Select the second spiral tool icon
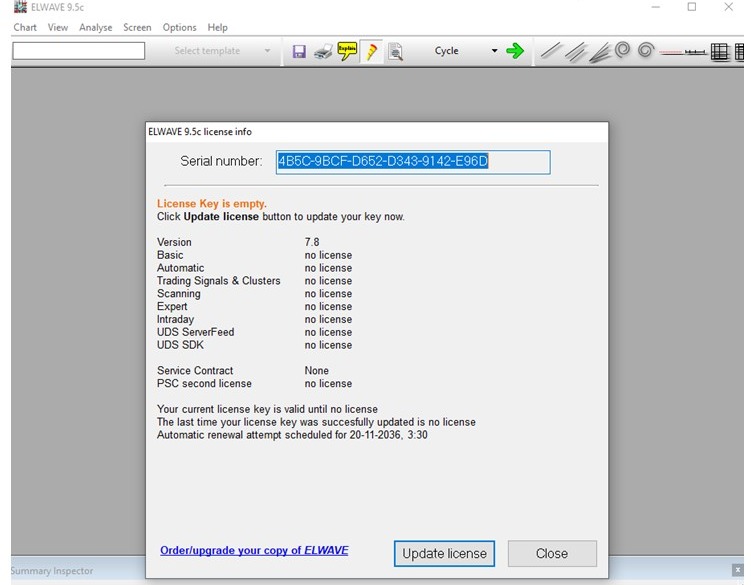 tap(646, 50)
